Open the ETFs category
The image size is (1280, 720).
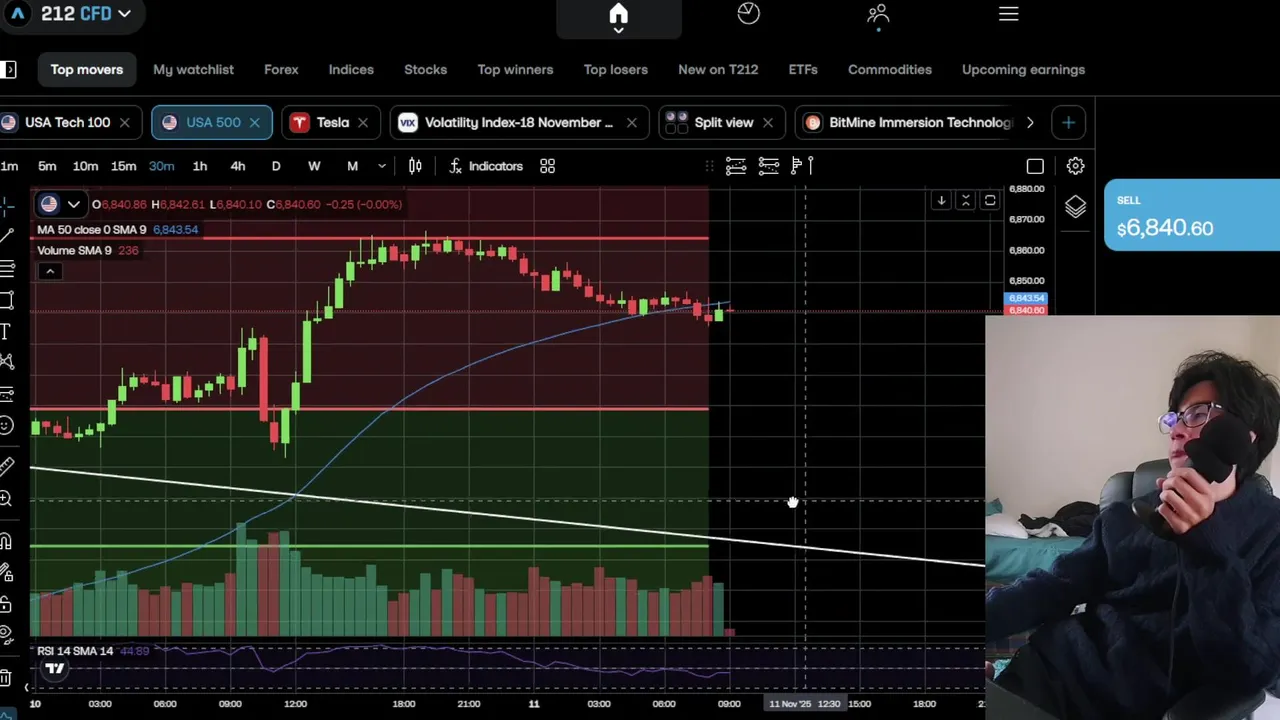click(x=803, y=70)
